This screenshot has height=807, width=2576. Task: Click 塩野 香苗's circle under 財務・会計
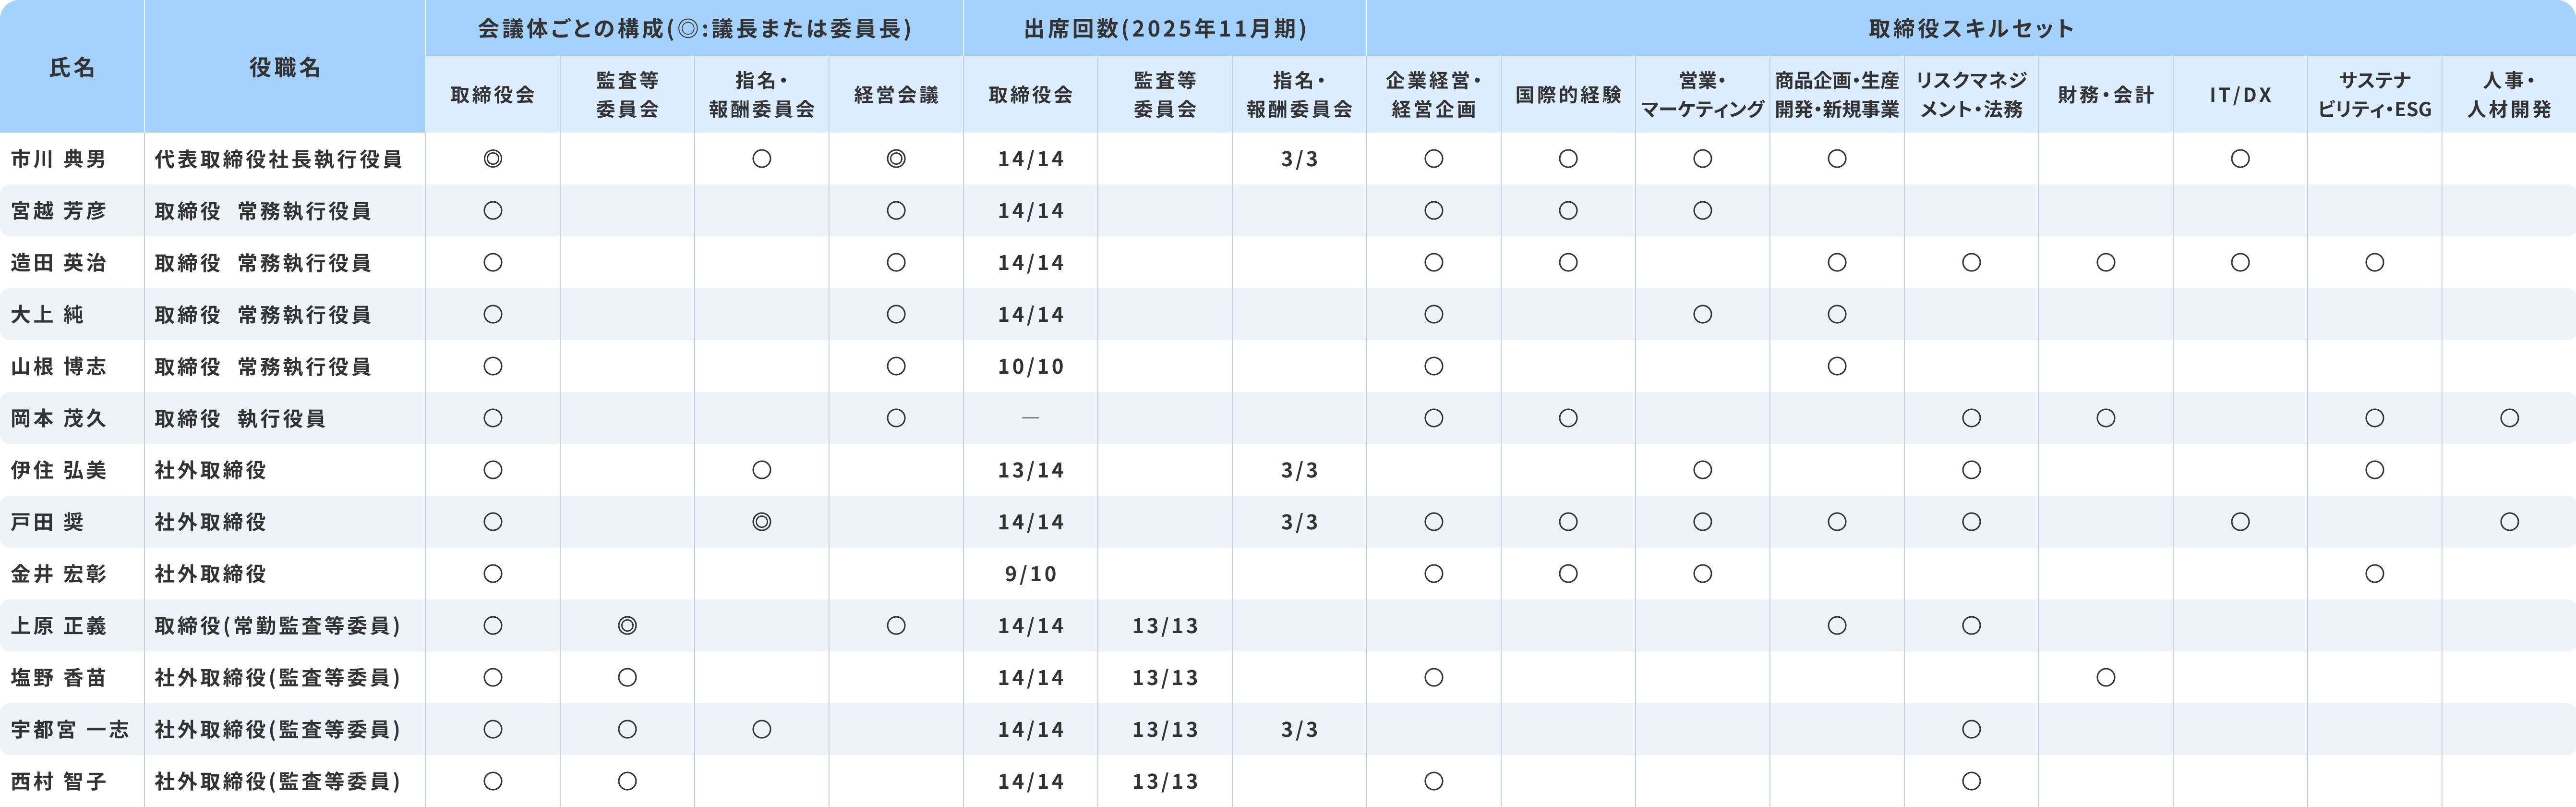tap(2106, 678)
